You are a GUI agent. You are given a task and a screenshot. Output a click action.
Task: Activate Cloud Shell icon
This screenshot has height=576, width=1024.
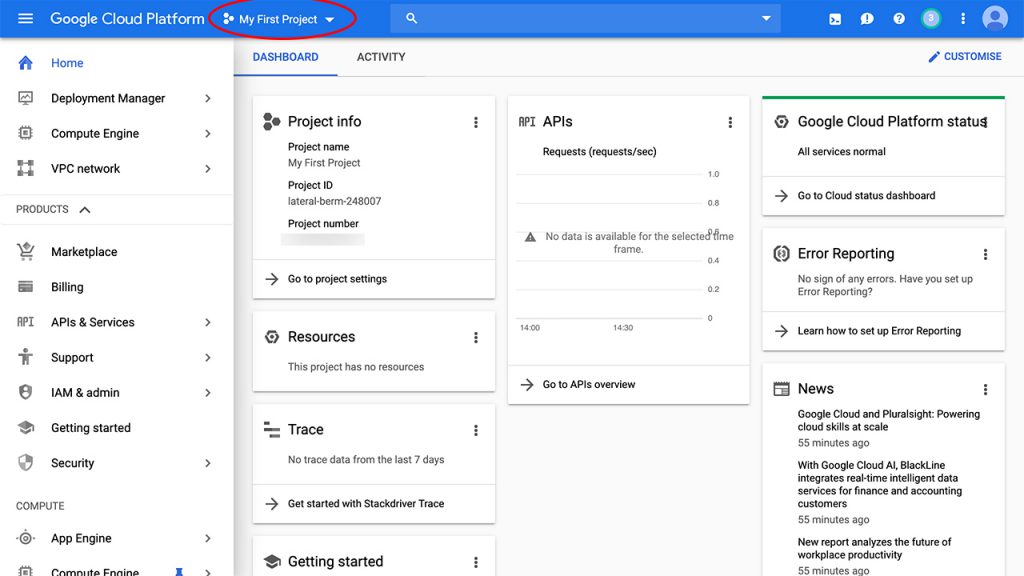(x=835, y=19)
